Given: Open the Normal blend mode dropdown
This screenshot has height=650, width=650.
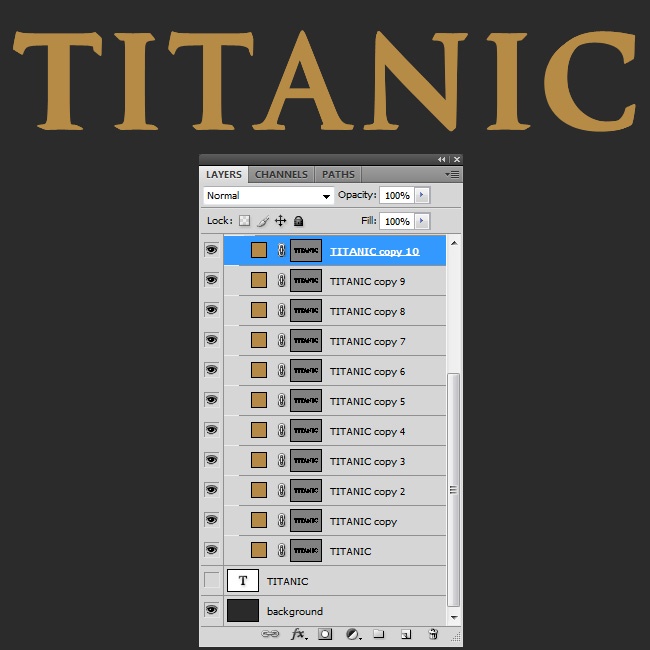Looking at the screenshot, I should click(269, 196).
